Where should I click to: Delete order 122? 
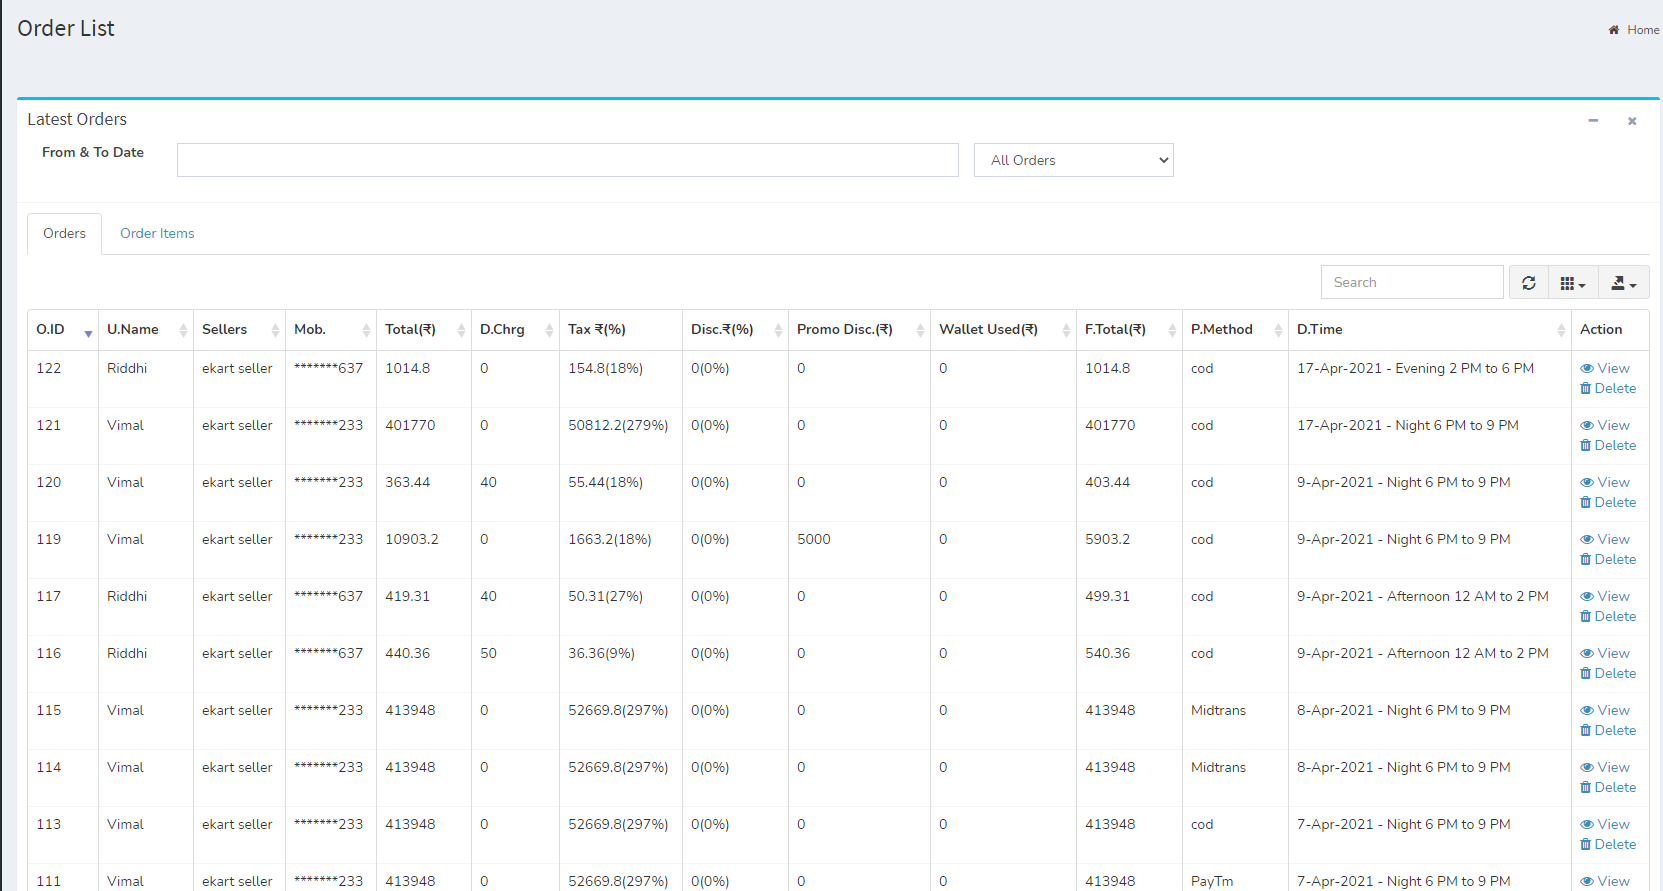pos(1608,388)
